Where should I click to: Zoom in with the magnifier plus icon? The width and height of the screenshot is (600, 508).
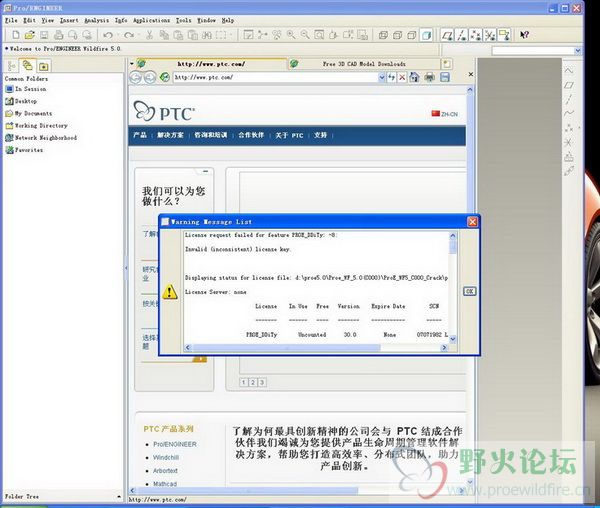[291, 35]
